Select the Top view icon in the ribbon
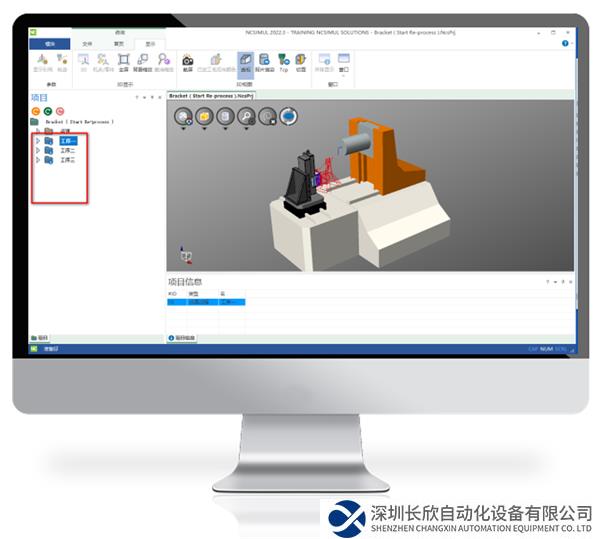Viewport: 600px width, 539px height. [x=283, y=61]
